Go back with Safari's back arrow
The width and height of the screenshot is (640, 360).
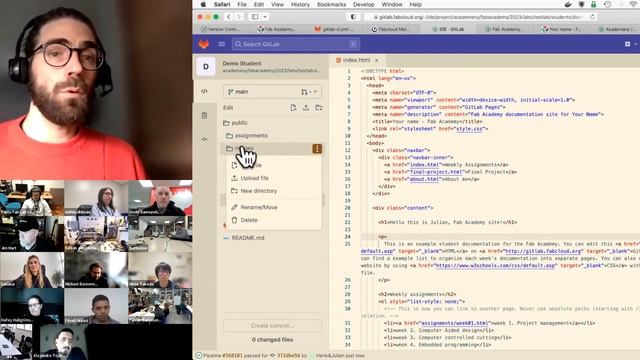coord(229,17)
